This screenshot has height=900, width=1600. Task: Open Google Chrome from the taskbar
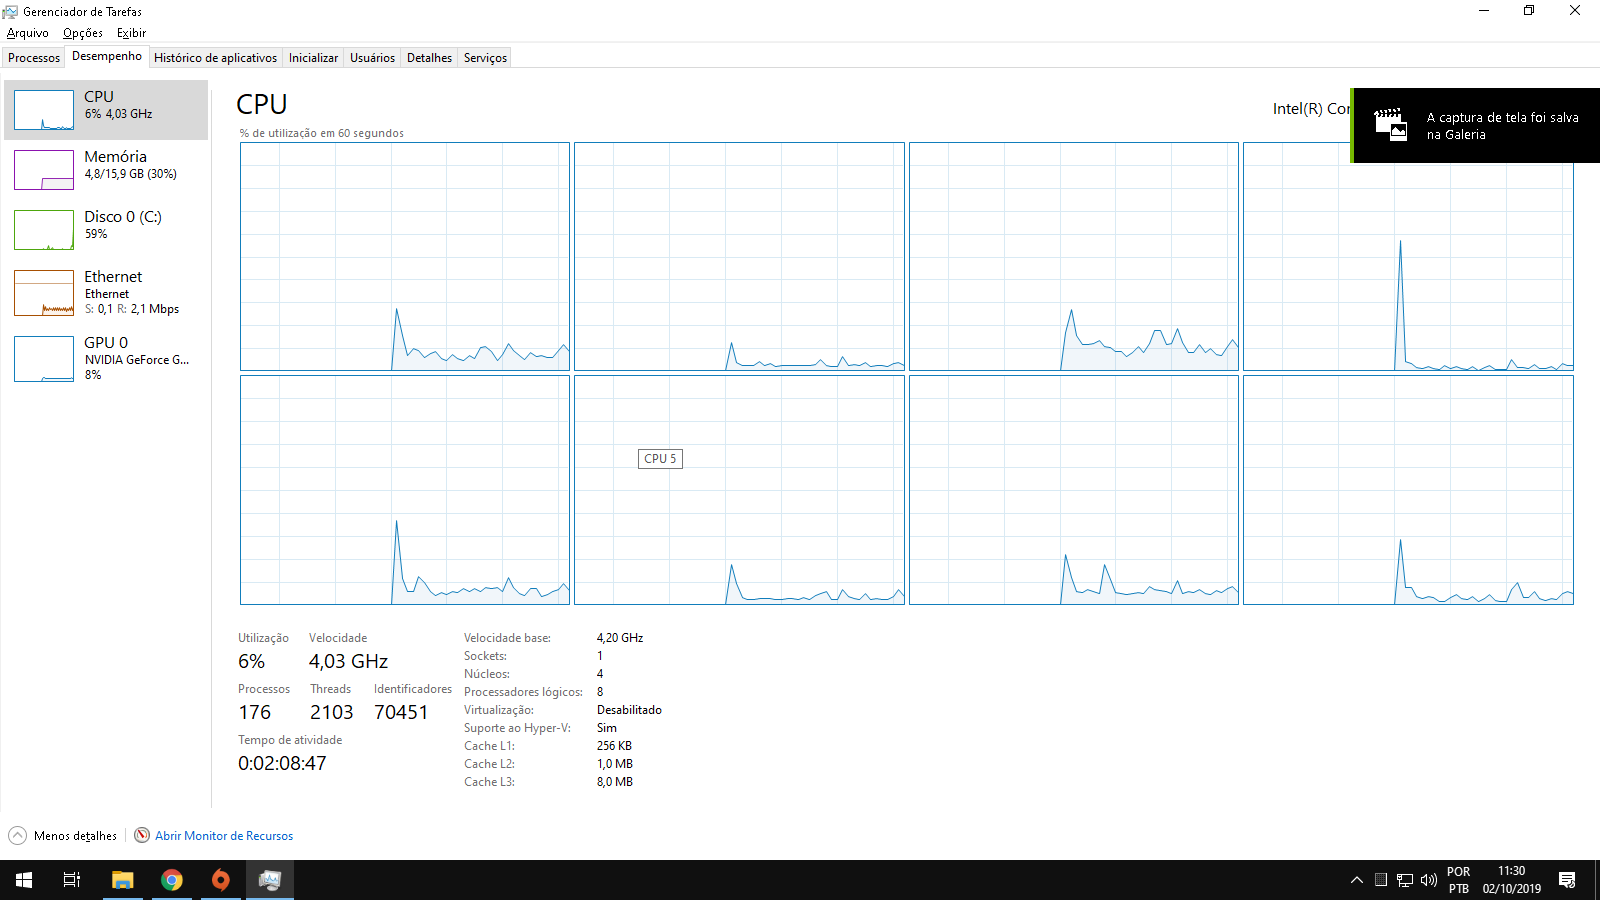(172, 880)
